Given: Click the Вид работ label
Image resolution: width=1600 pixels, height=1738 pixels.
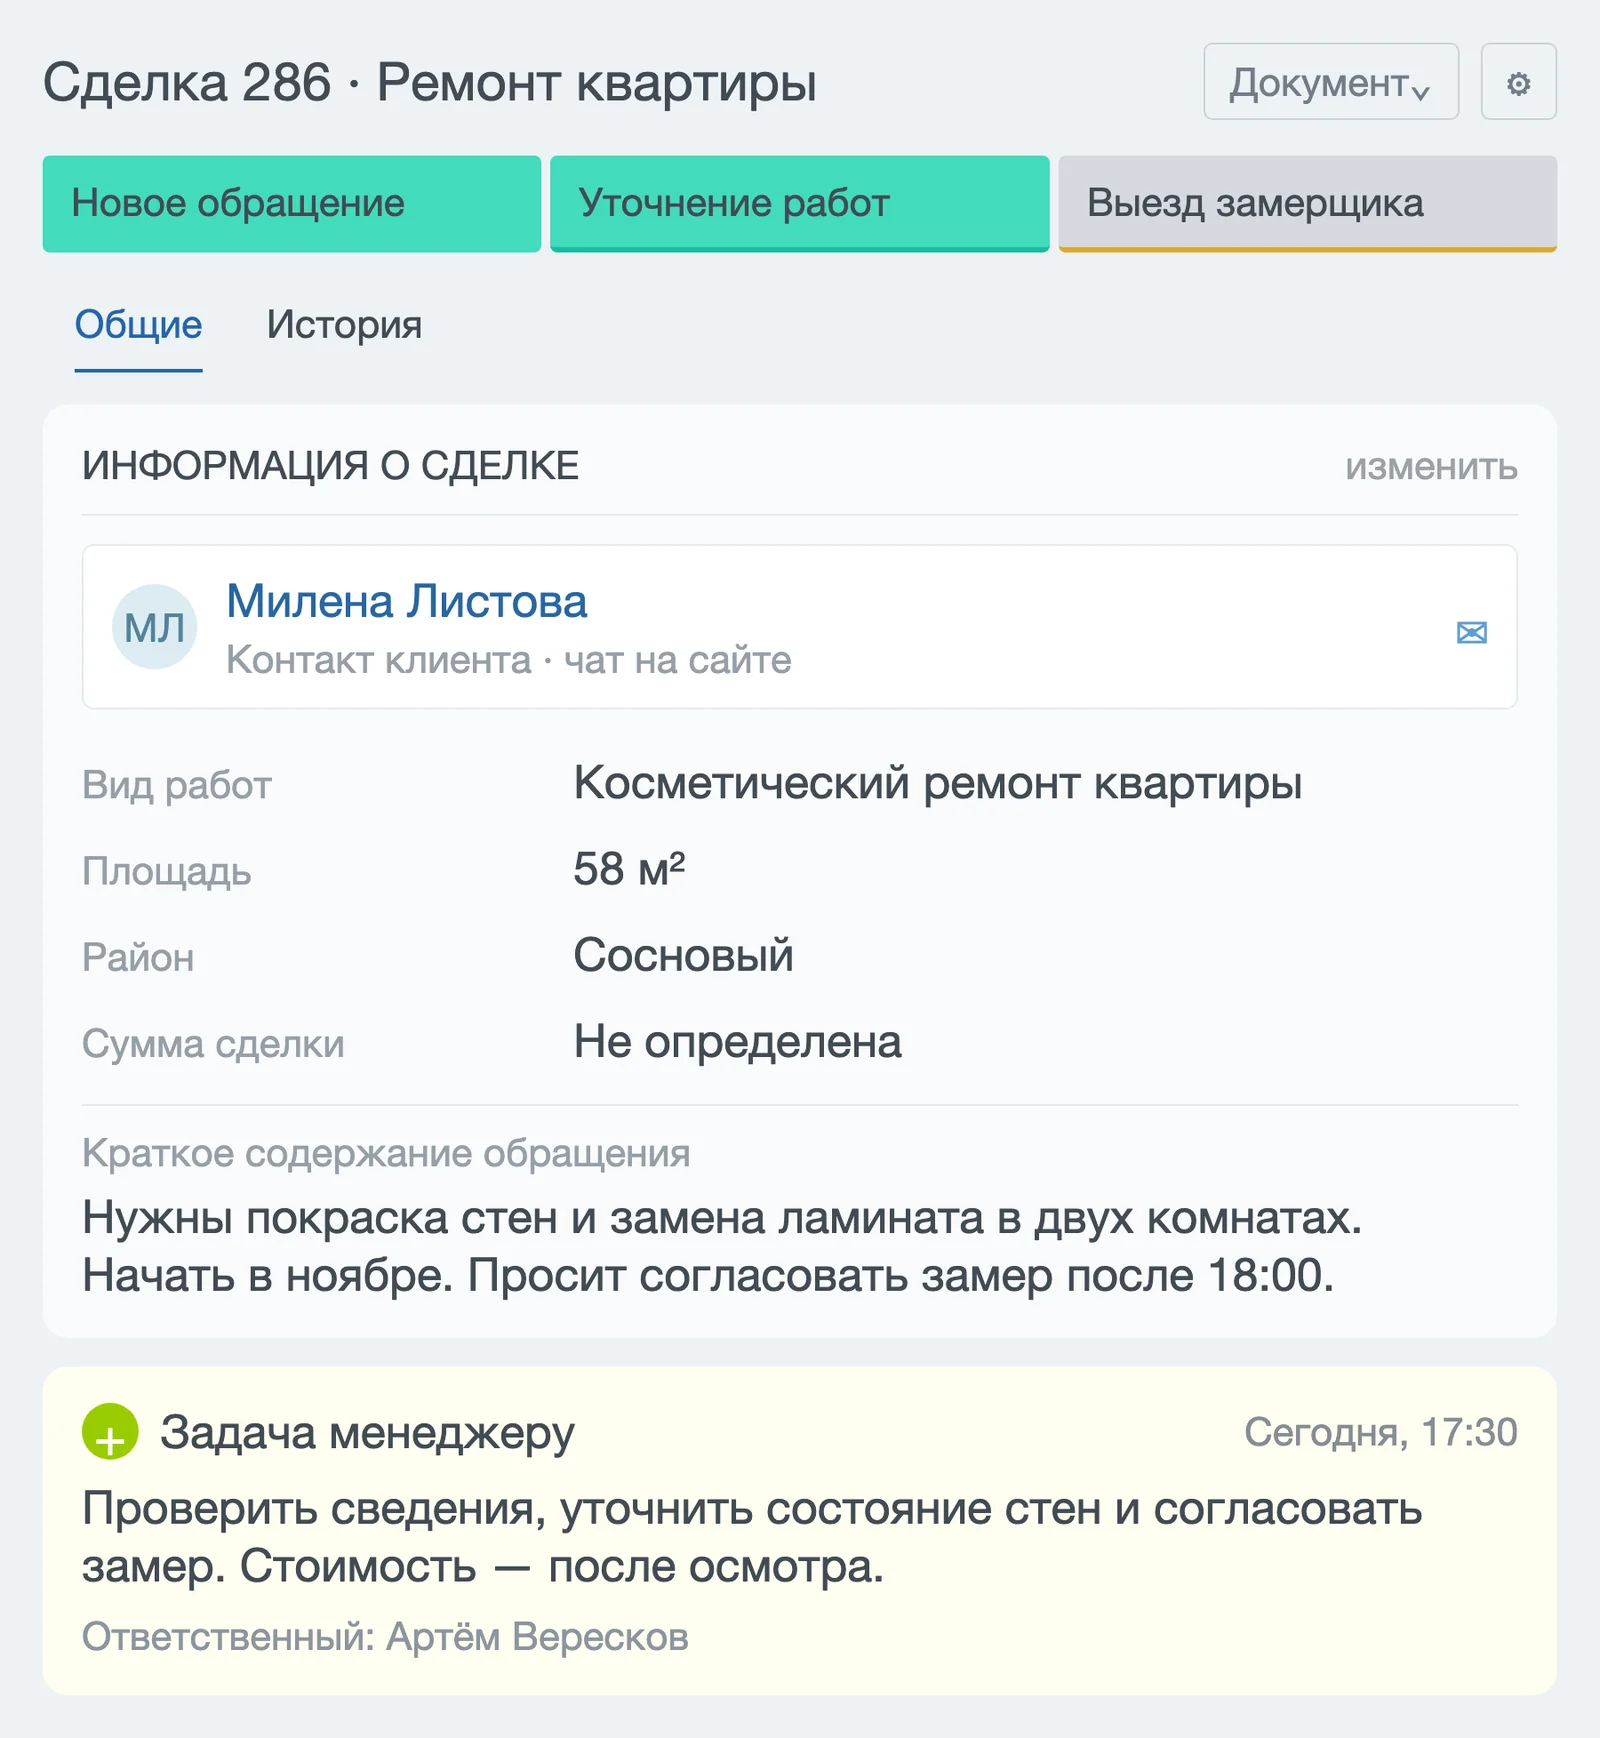Looking at the screenshot, I should tap(176, 785).
